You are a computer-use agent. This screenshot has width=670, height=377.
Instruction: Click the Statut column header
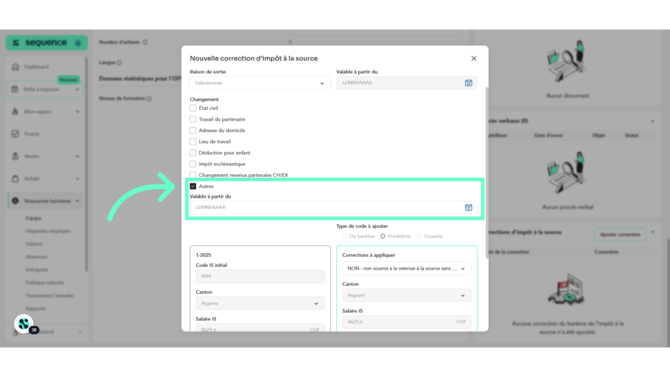(x=632, y=135)
